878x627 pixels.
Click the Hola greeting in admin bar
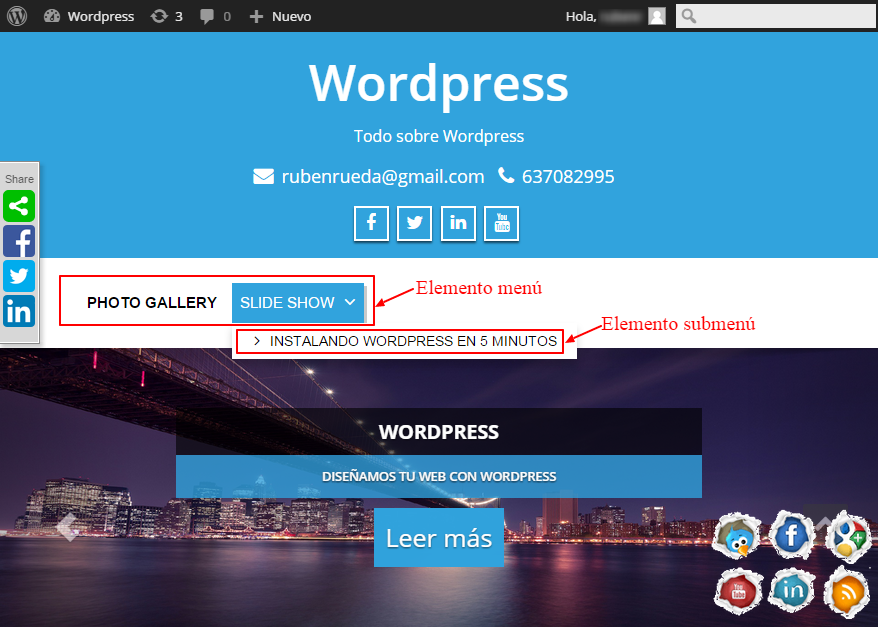click(581, 17)
